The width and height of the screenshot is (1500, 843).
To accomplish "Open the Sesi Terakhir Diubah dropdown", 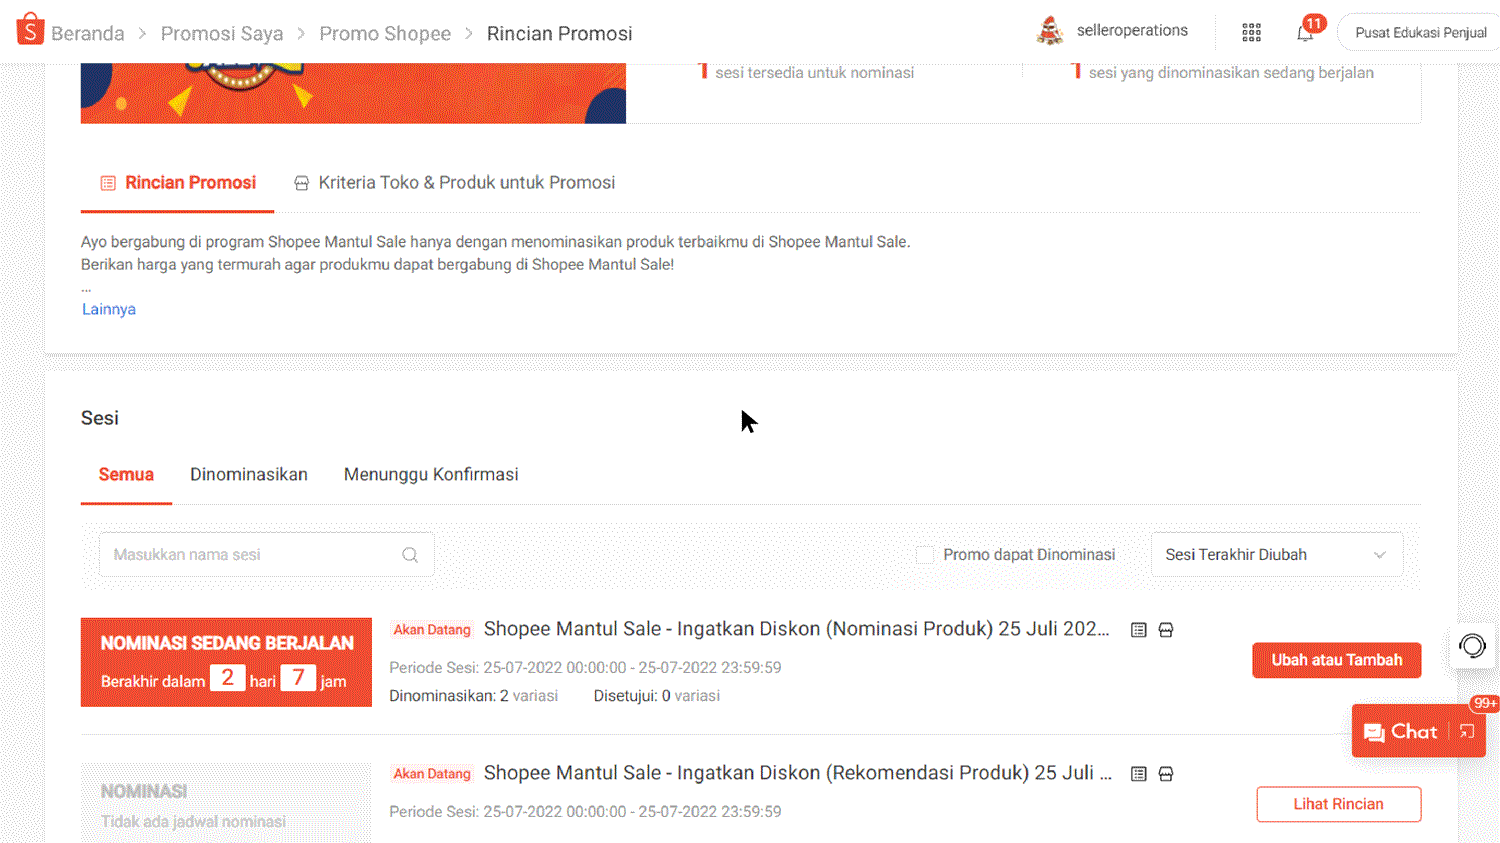I will click(1276, 555).
